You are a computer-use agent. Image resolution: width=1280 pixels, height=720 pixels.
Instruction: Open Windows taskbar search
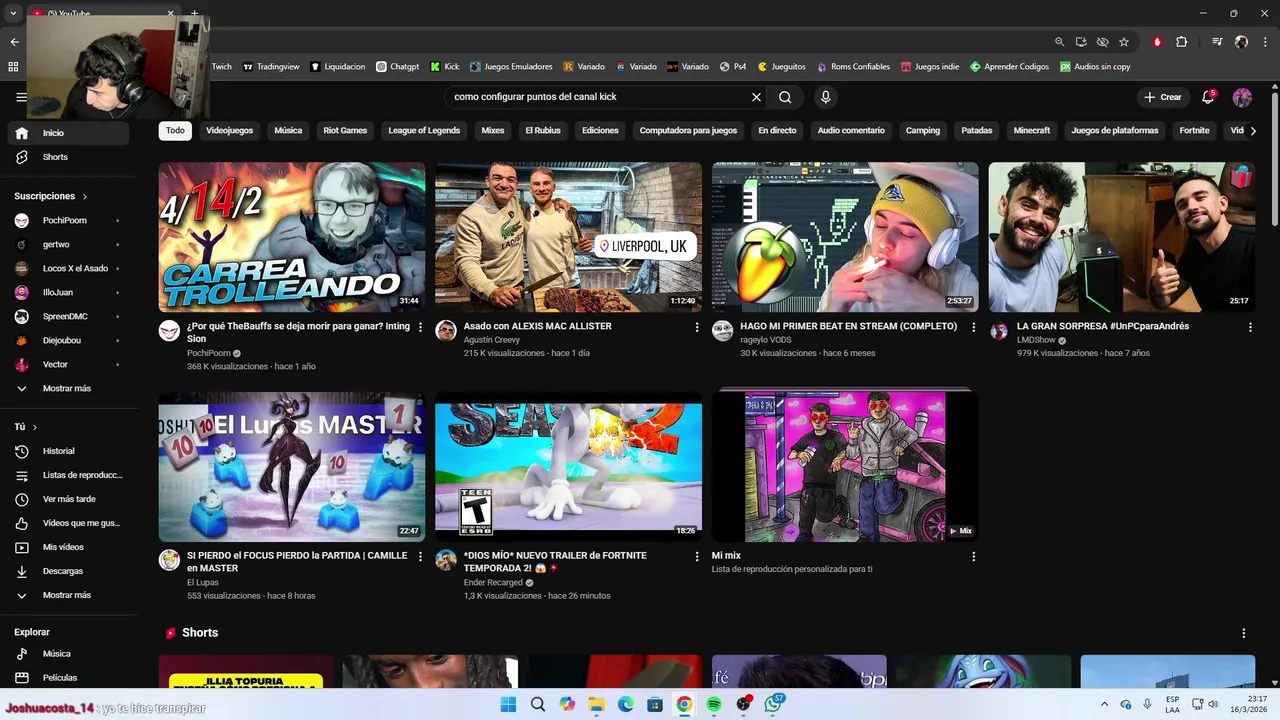[x=538, y=704]
